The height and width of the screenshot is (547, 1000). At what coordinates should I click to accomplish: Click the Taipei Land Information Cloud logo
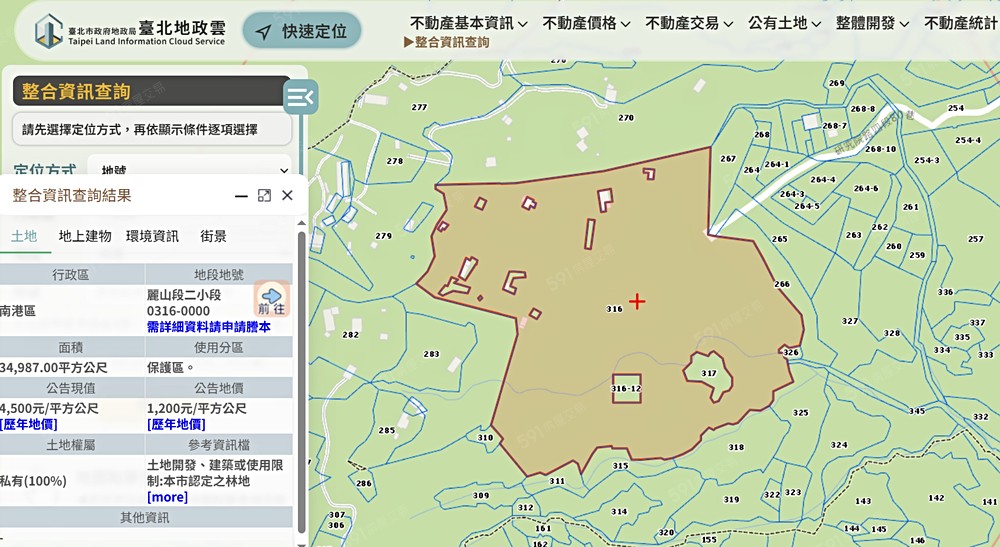tap(130, 30)
